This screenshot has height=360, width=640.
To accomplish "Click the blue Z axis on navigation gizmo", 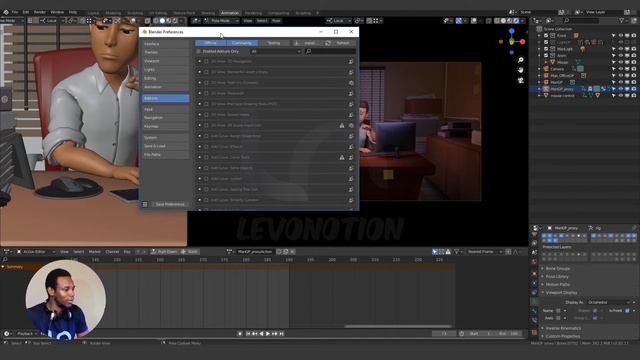I will (x=511, y=31).
